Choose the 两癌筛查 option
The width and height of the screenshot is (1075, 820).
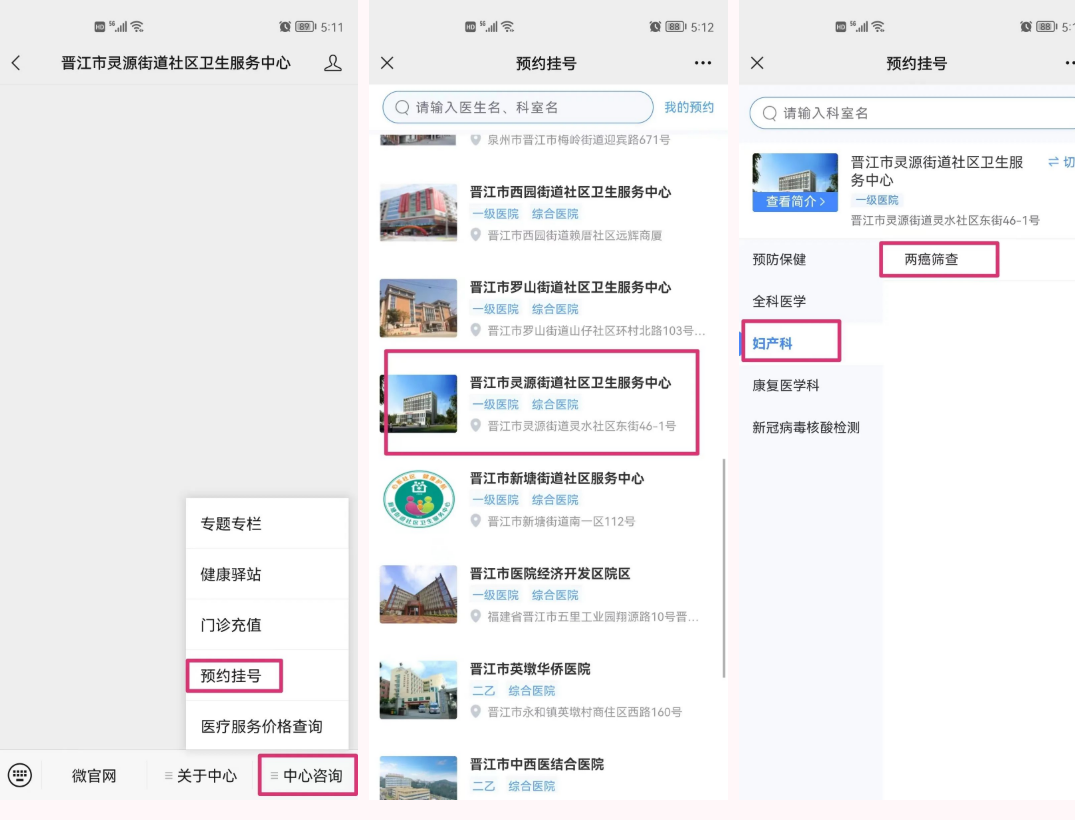tap(932, 259)
